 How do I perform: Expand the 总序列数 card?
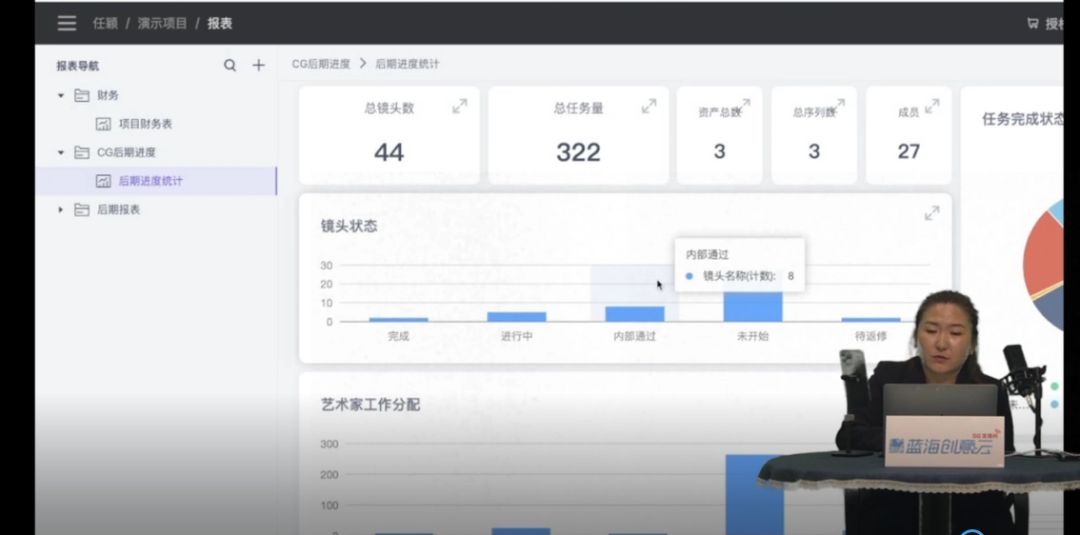(838, 106)
